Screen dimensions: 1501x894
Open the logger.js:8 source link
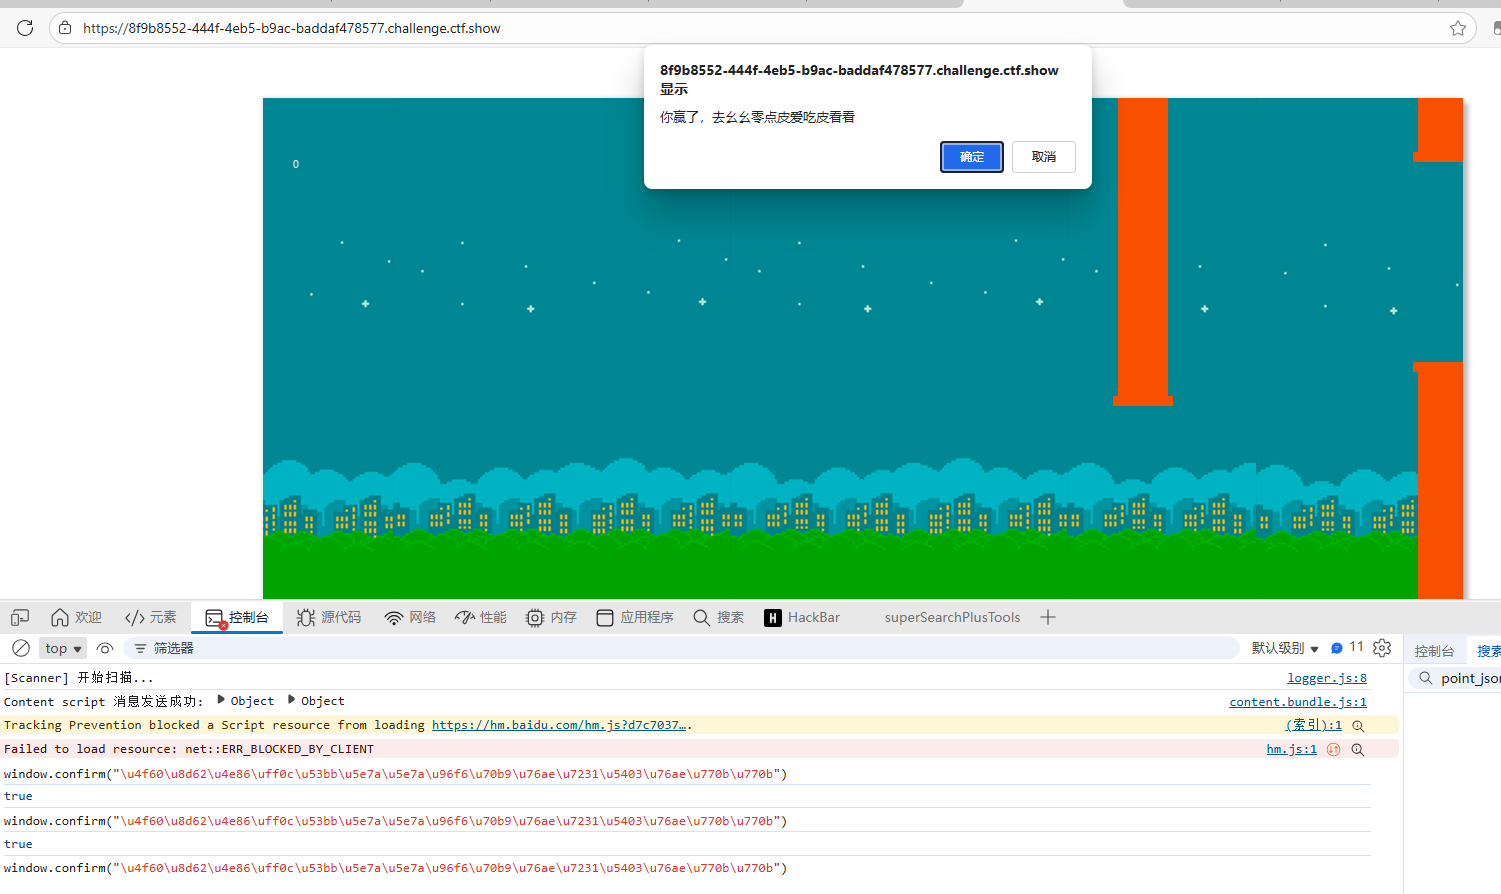point(1326,678)
